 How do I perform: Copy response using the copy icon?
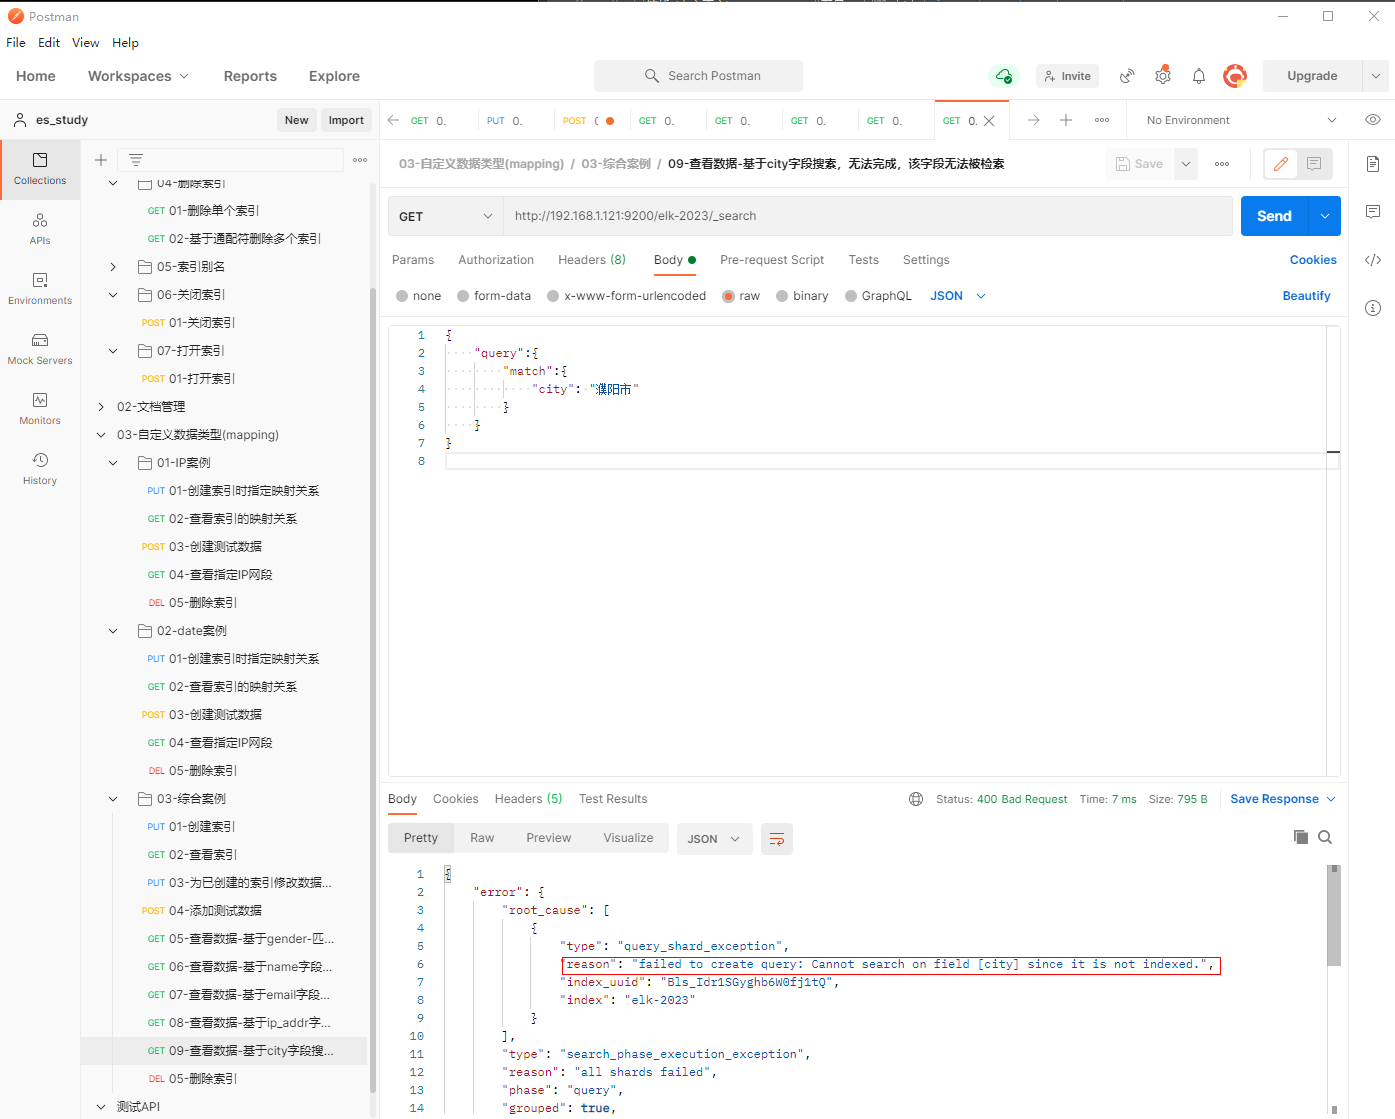click(1300, 837)
